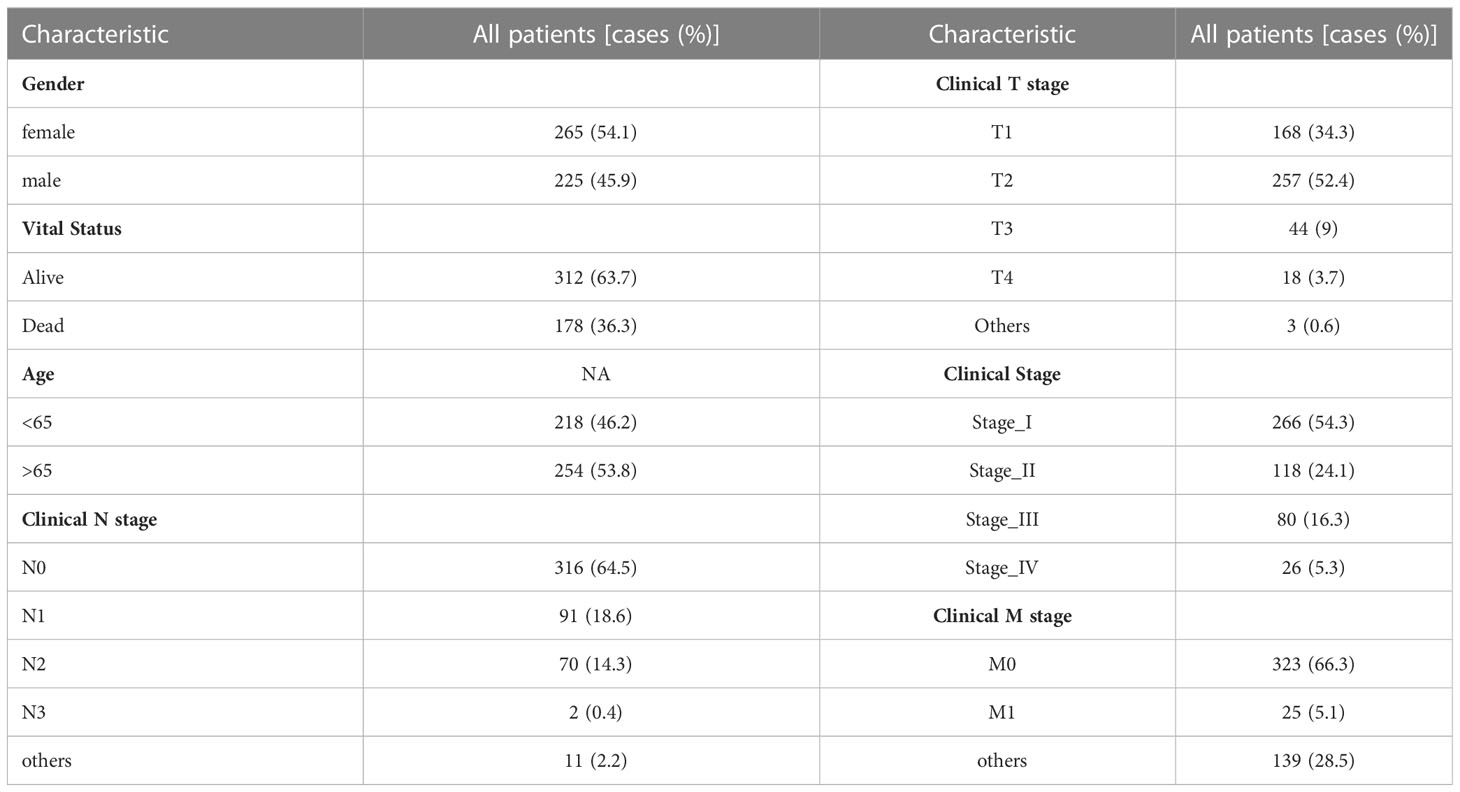
Task: Click the <65 value 218 (46.2)
Action: (591, 422)
